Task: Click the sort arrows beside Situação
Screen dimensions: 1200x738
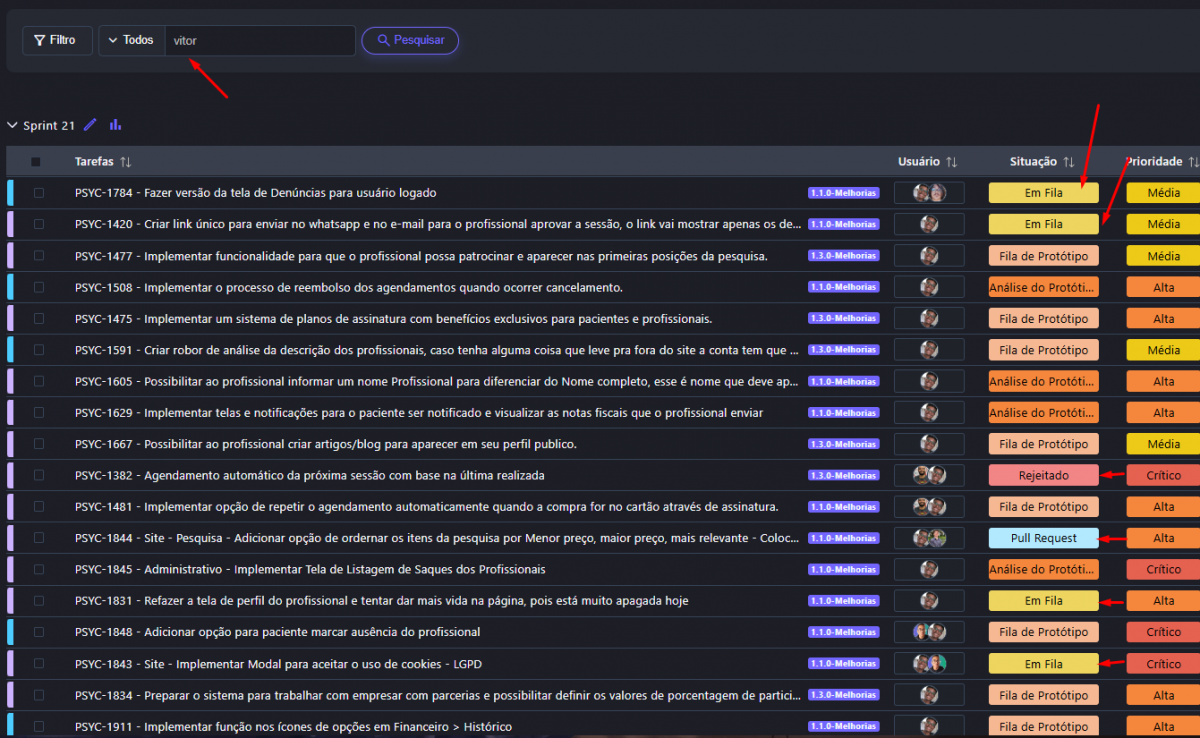Action: point(1068,162)
